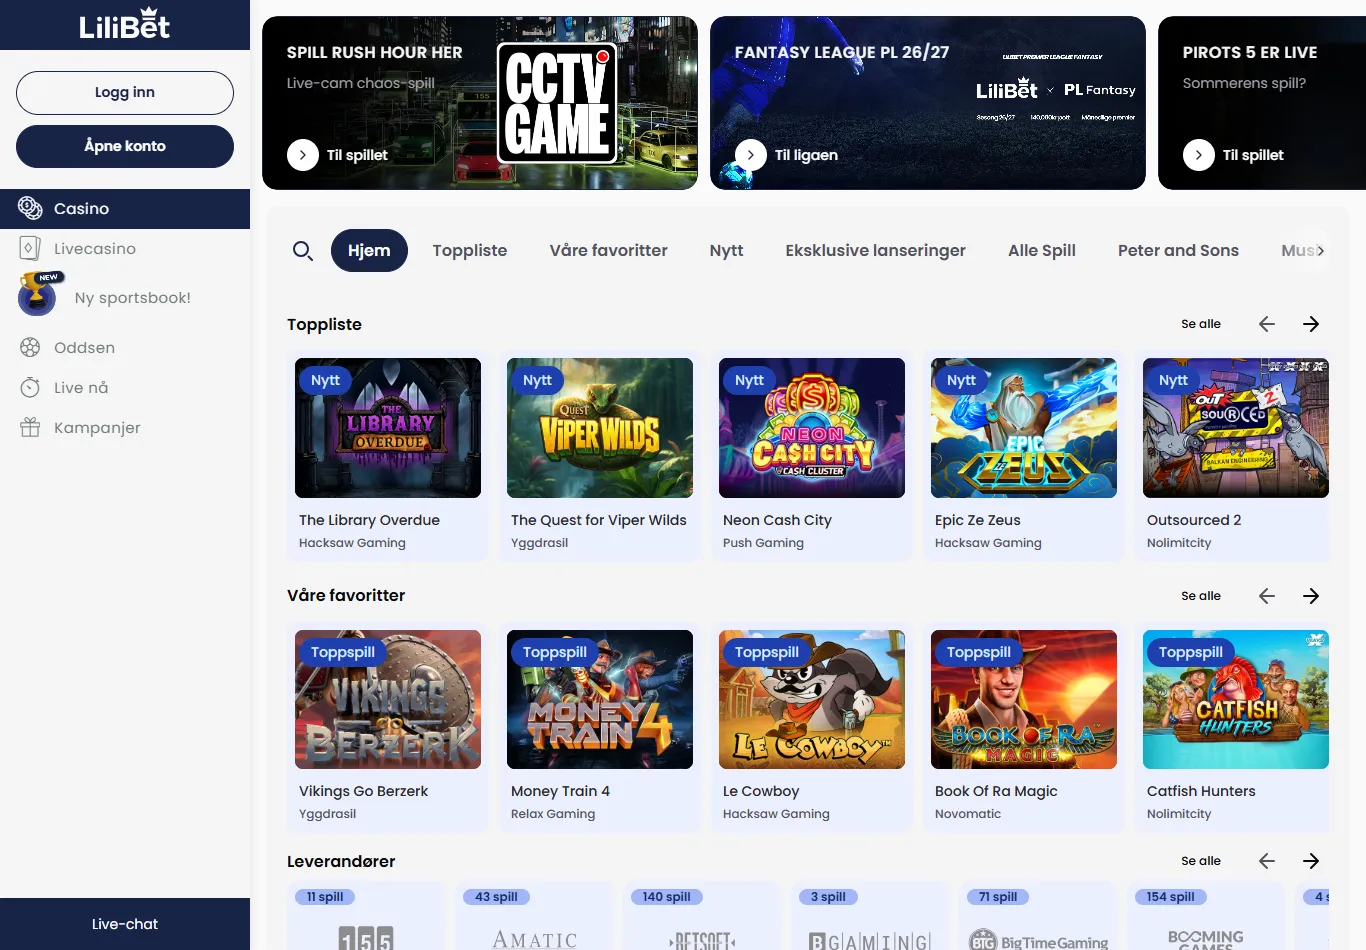The width and height of the screenshot is (1366, 950).
Task: Open Kampanjer in the sidebar
Action: click(x=125, y=428)
